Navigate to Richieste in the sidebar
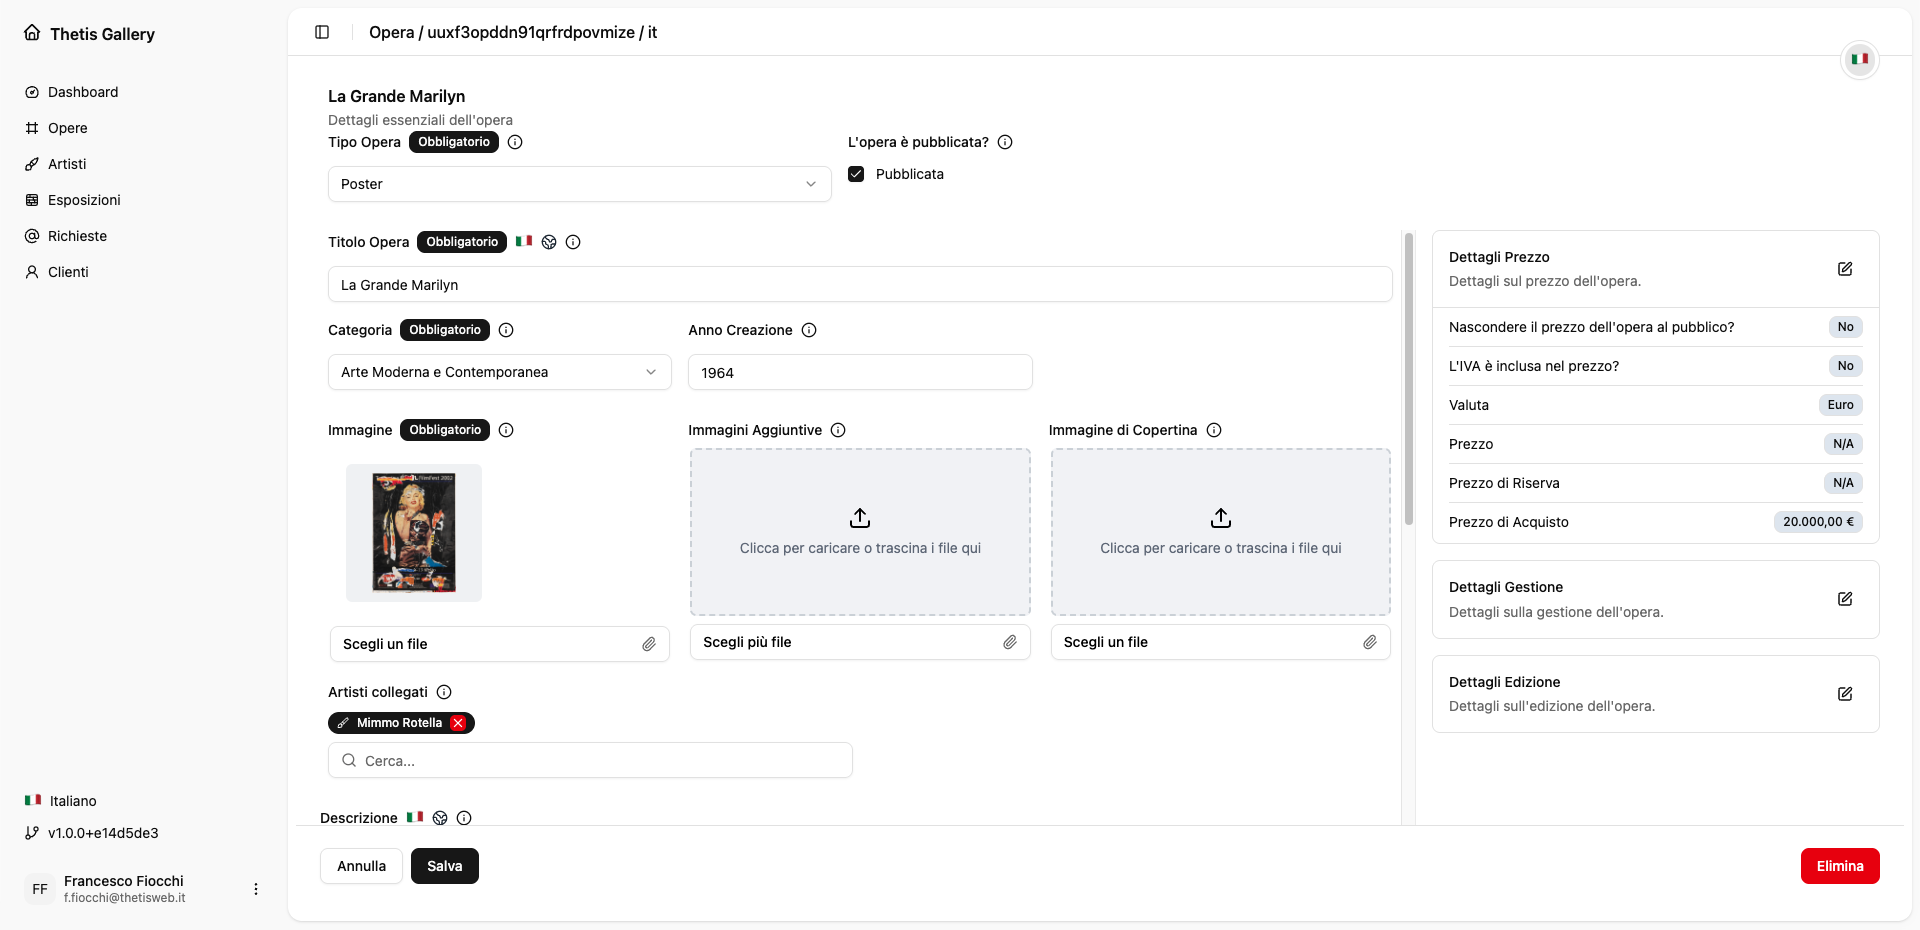Viewport: 1920px width, 930px height. coord(77,236)
